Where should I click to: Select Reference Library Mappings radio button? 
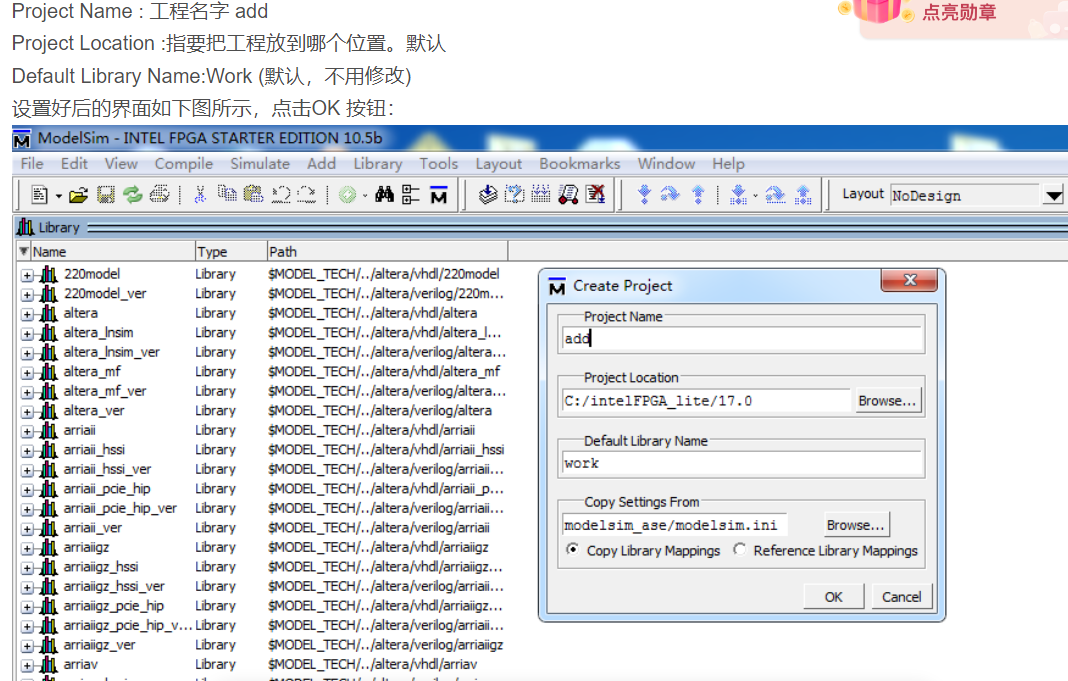(x=740, y=549)
